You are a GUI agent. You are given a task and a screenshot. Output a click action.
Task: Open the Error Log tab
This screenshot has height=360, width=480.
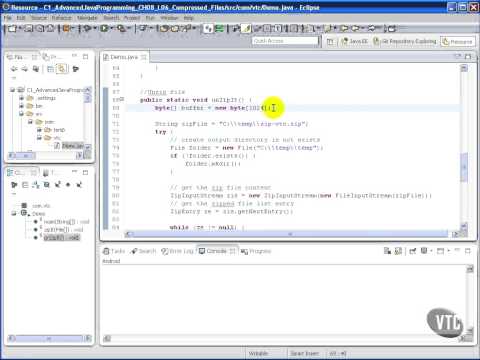pyautogui.click(x=178, y=251)
